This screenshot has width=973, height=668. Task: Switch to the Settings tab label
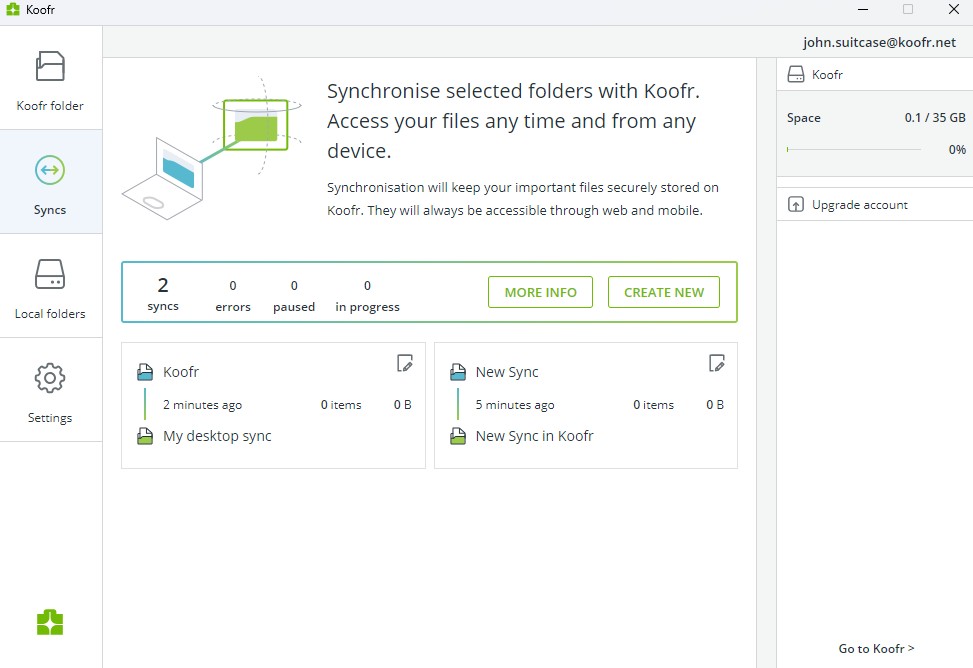(x=50, y=418)
